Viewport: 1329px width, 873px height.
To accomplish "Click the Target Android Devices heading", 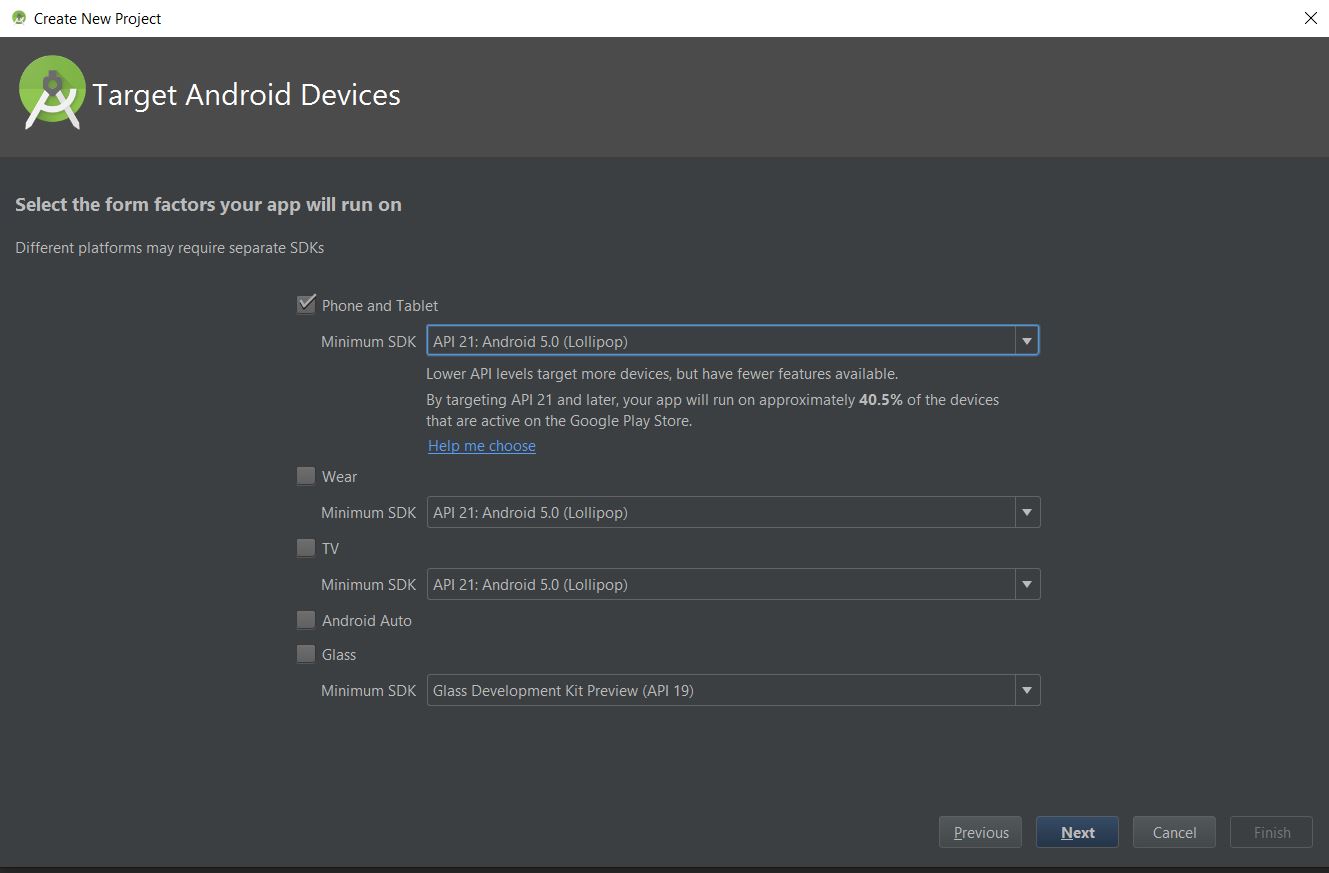I will coord(246,95).
